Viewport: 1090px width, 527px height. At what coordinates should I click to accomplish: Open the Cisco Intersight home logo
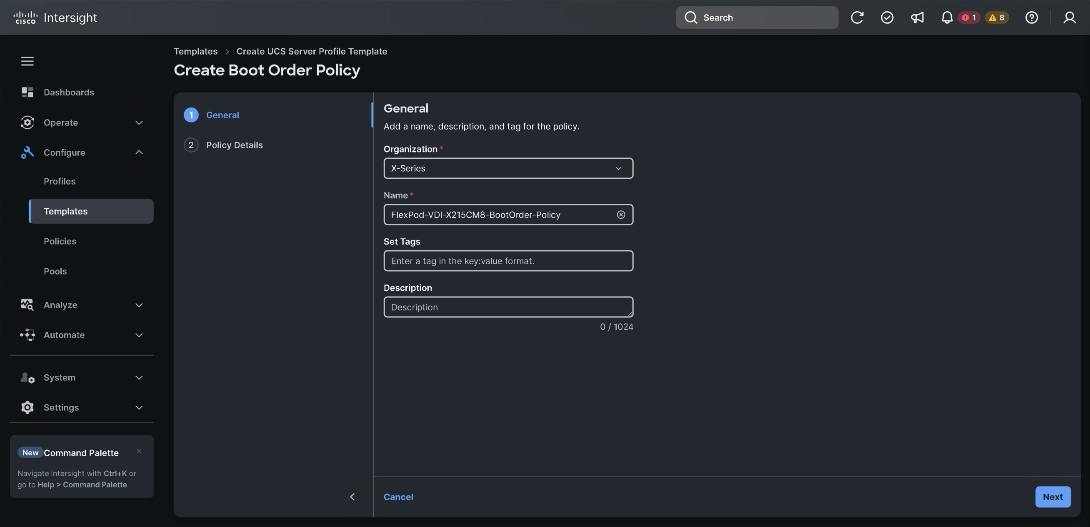coord(55,17)
